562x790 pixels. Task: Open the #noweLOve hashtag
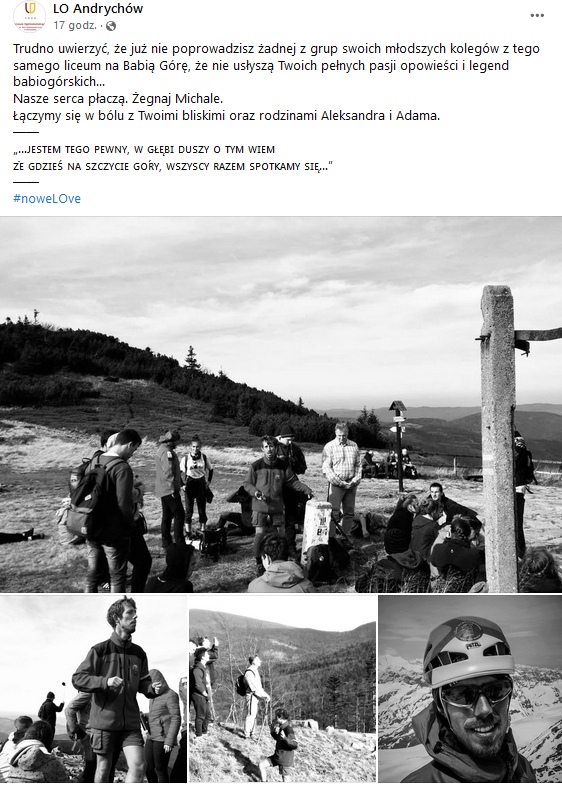coord(47,199)
